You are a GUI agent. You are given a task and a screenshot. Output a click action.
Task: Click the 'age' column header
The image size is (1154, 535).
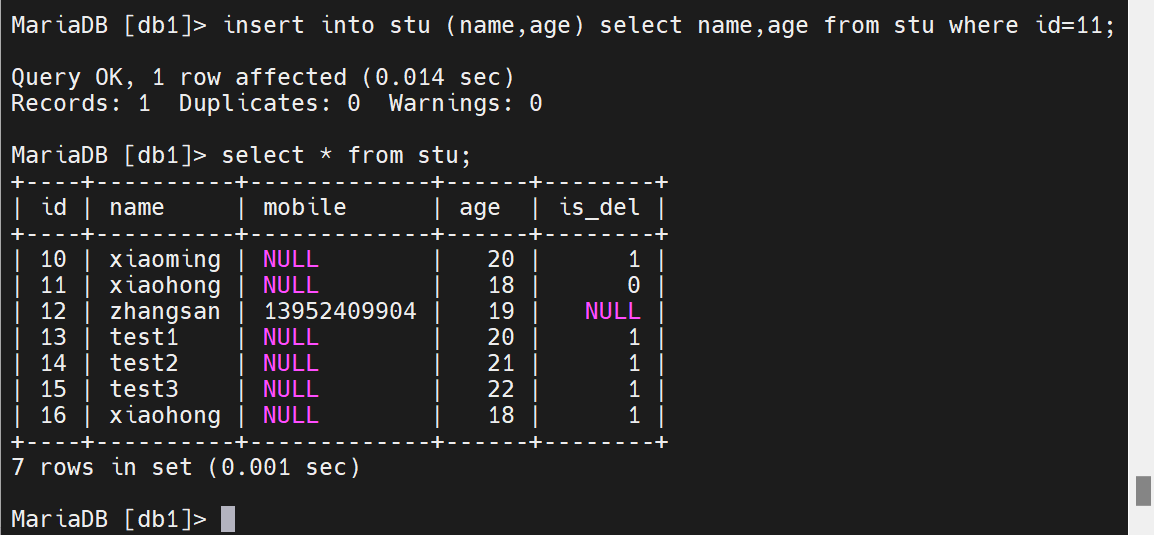[480, 208]
